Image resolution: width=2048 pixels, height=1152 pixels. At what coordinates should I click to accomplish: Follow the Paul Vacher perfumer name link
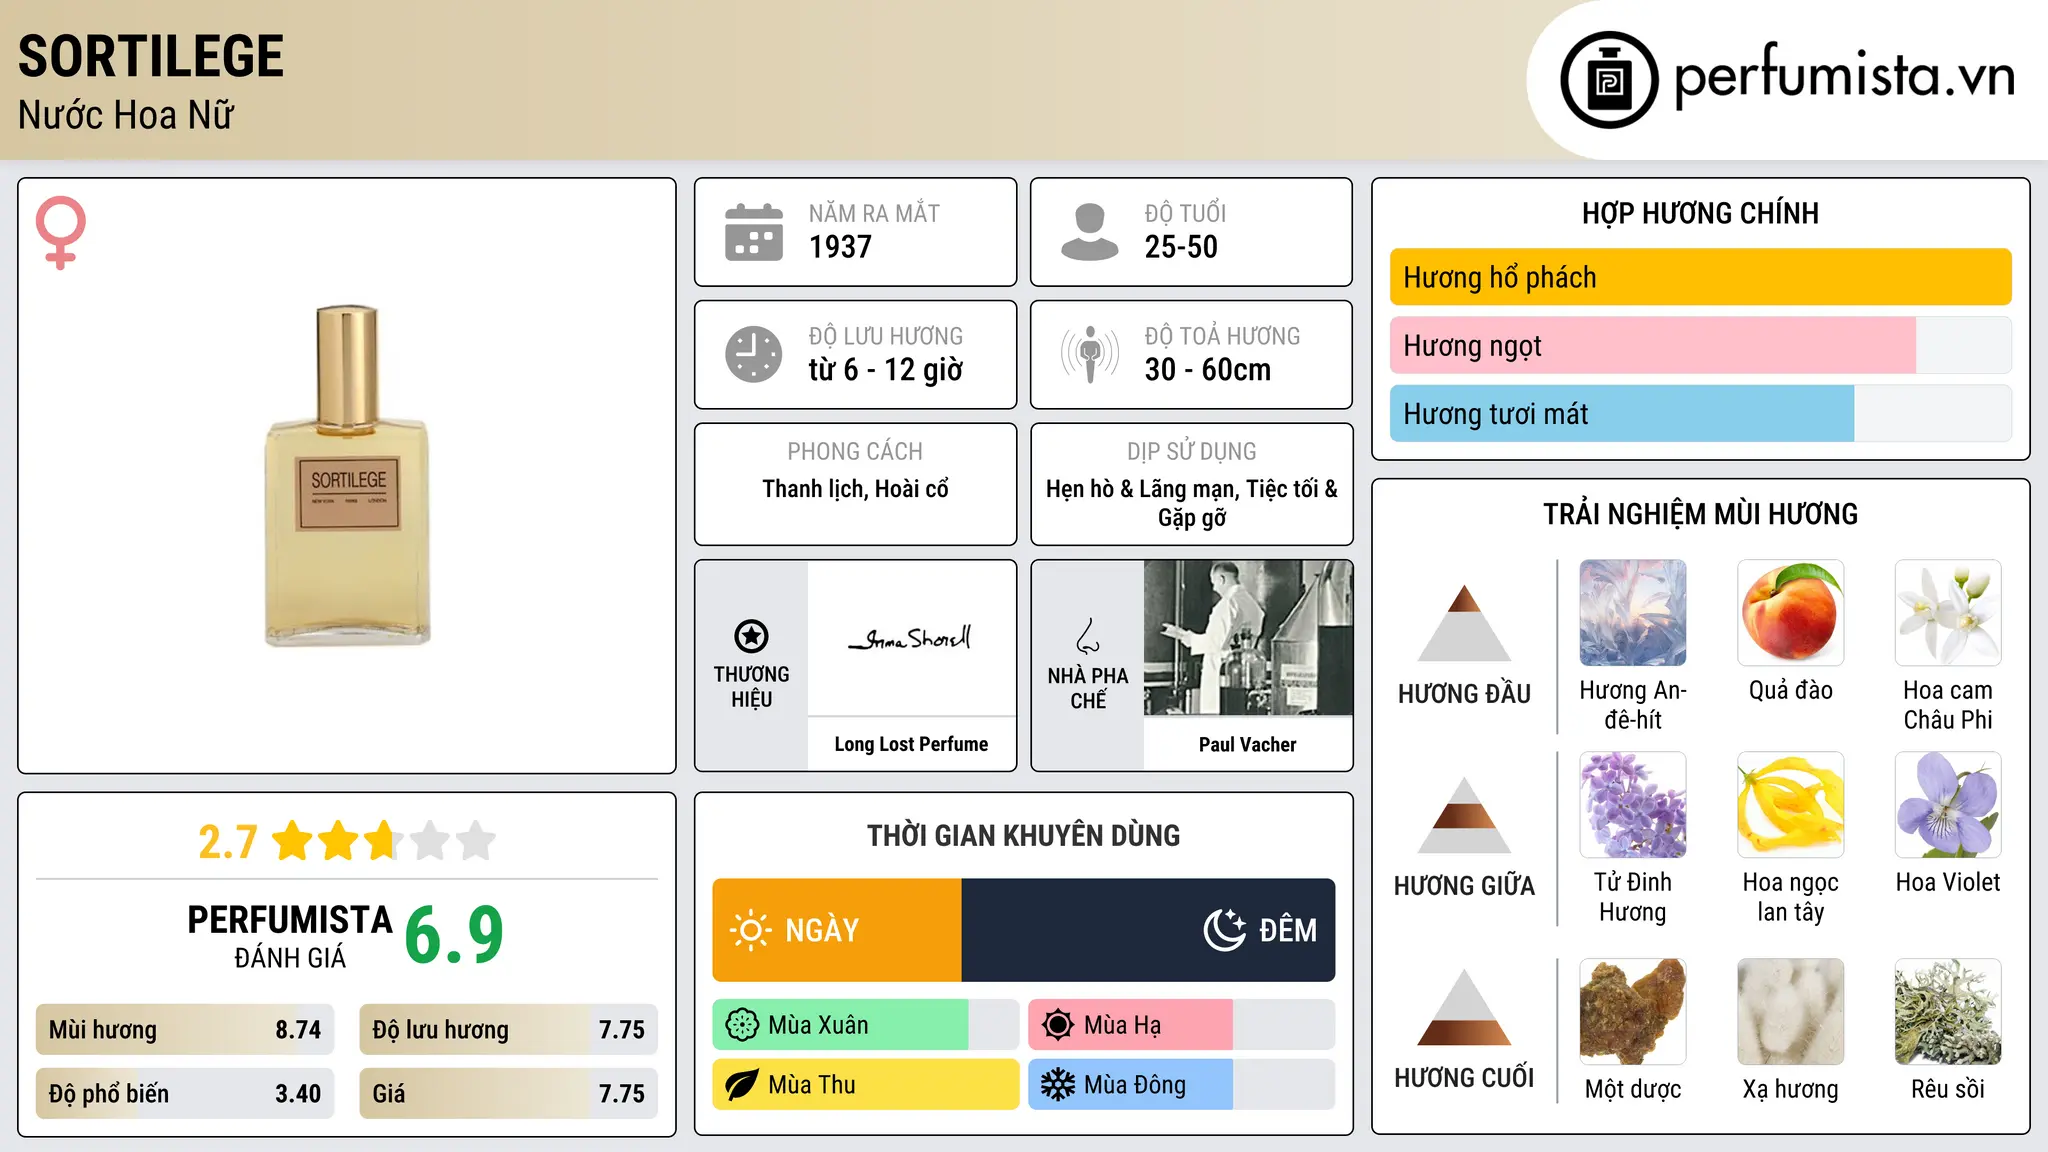tap(1248, 744)
